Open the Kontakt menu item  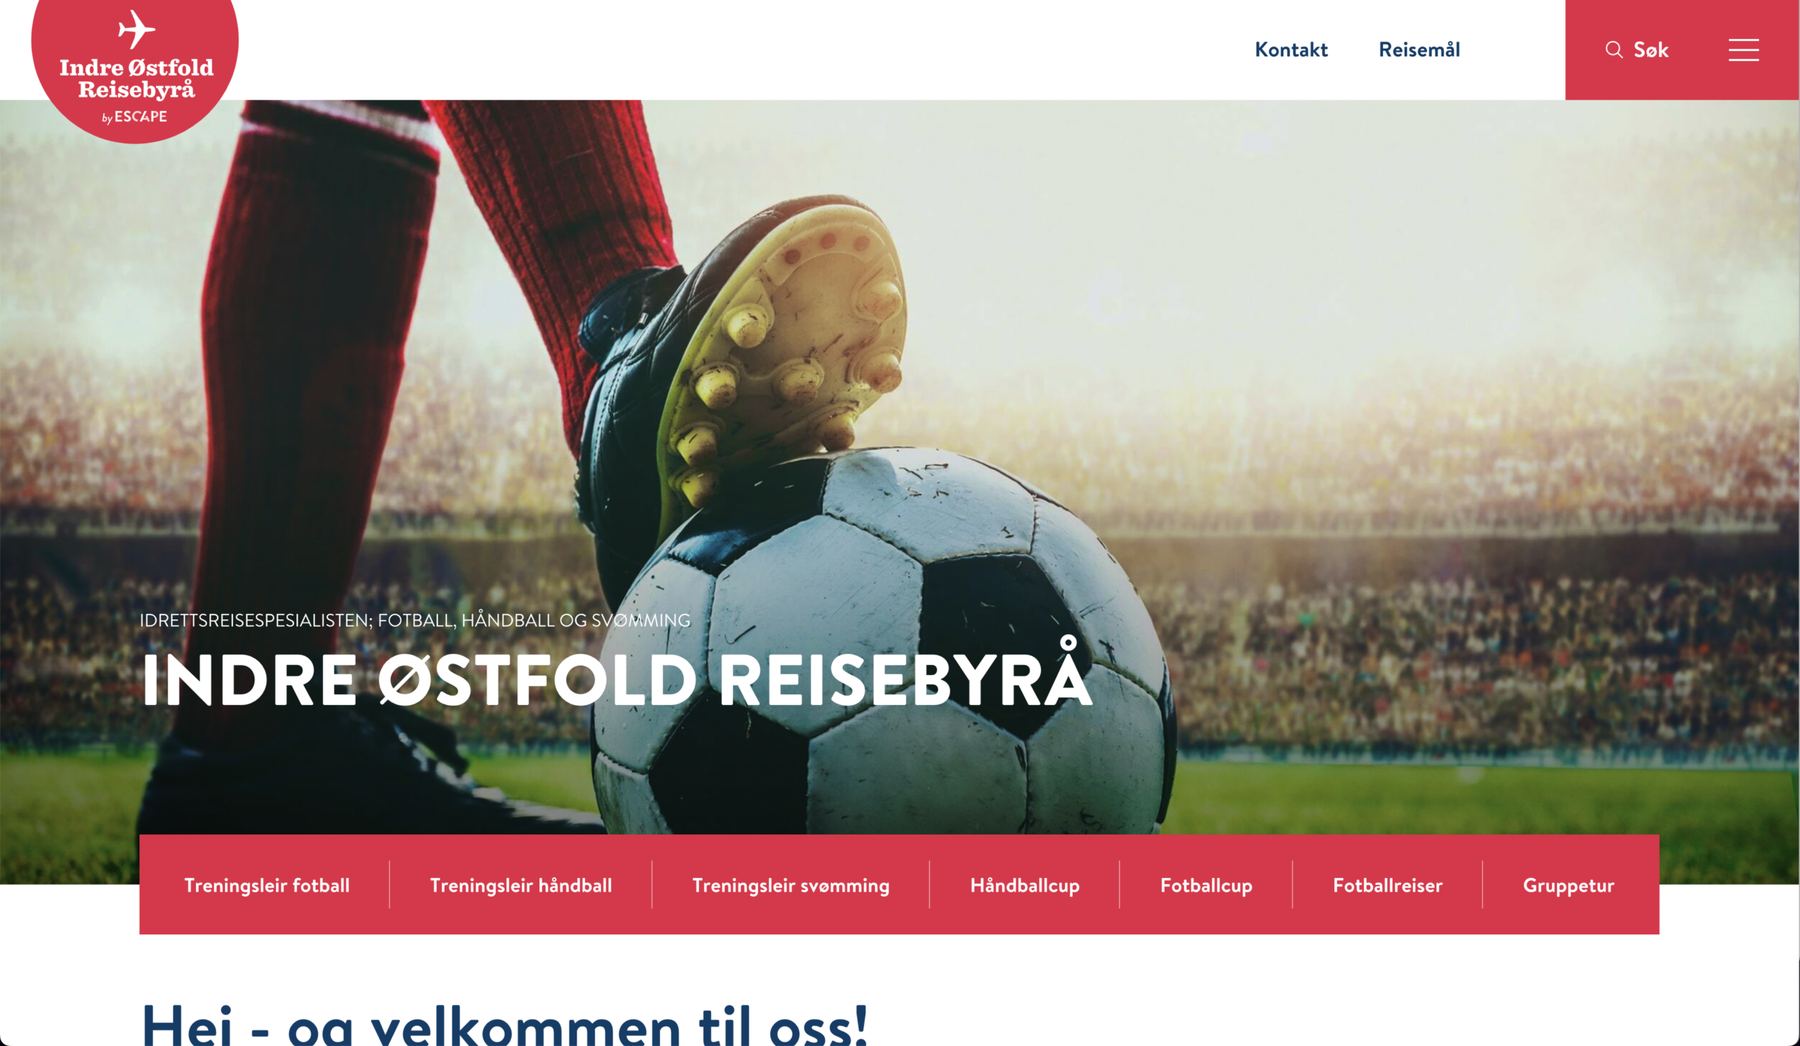(1291, 50)
